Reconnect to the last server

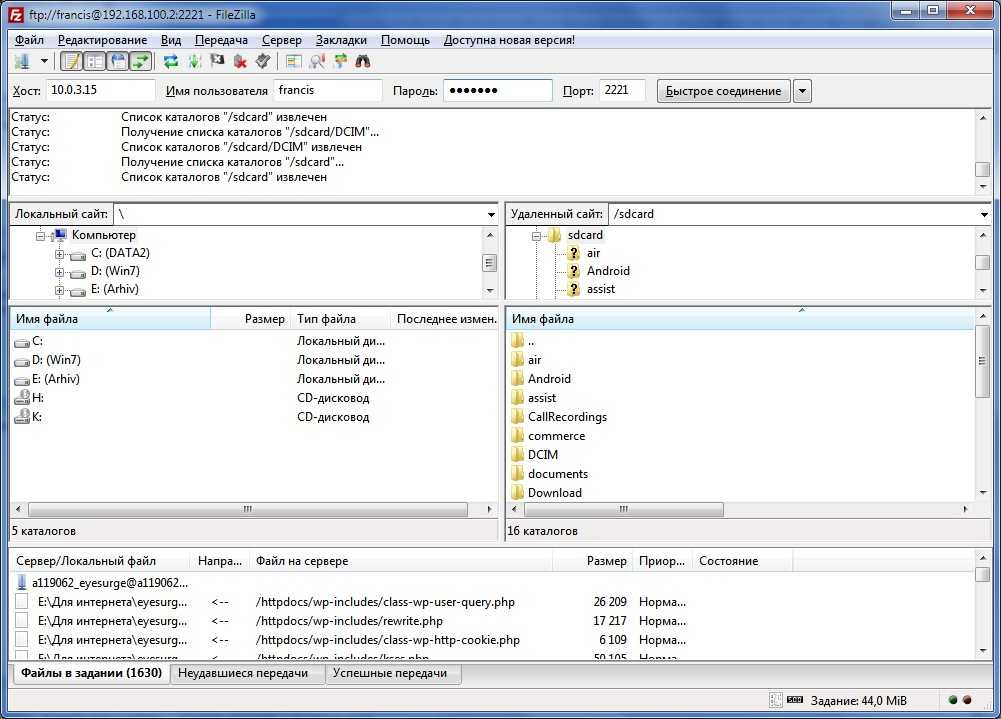[262, 61]
